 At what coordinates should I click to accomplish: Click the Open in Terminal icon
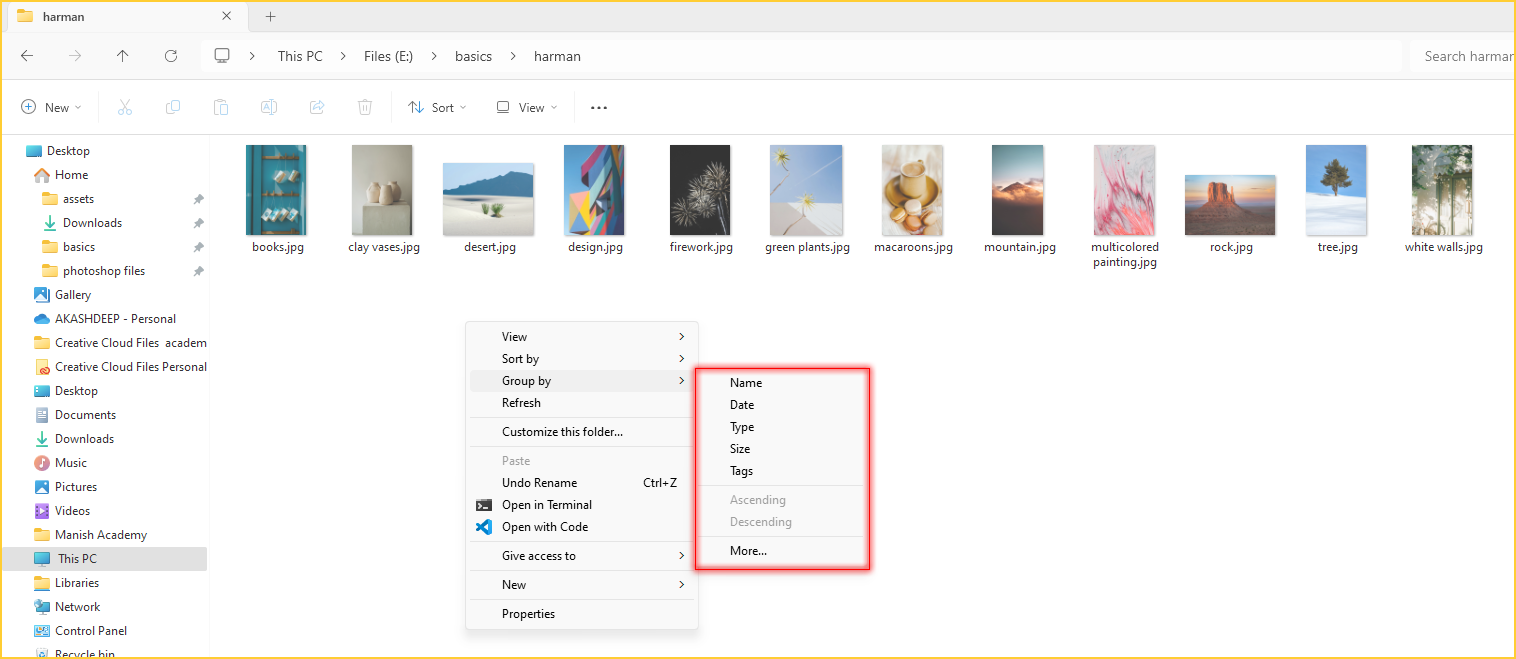484,505
